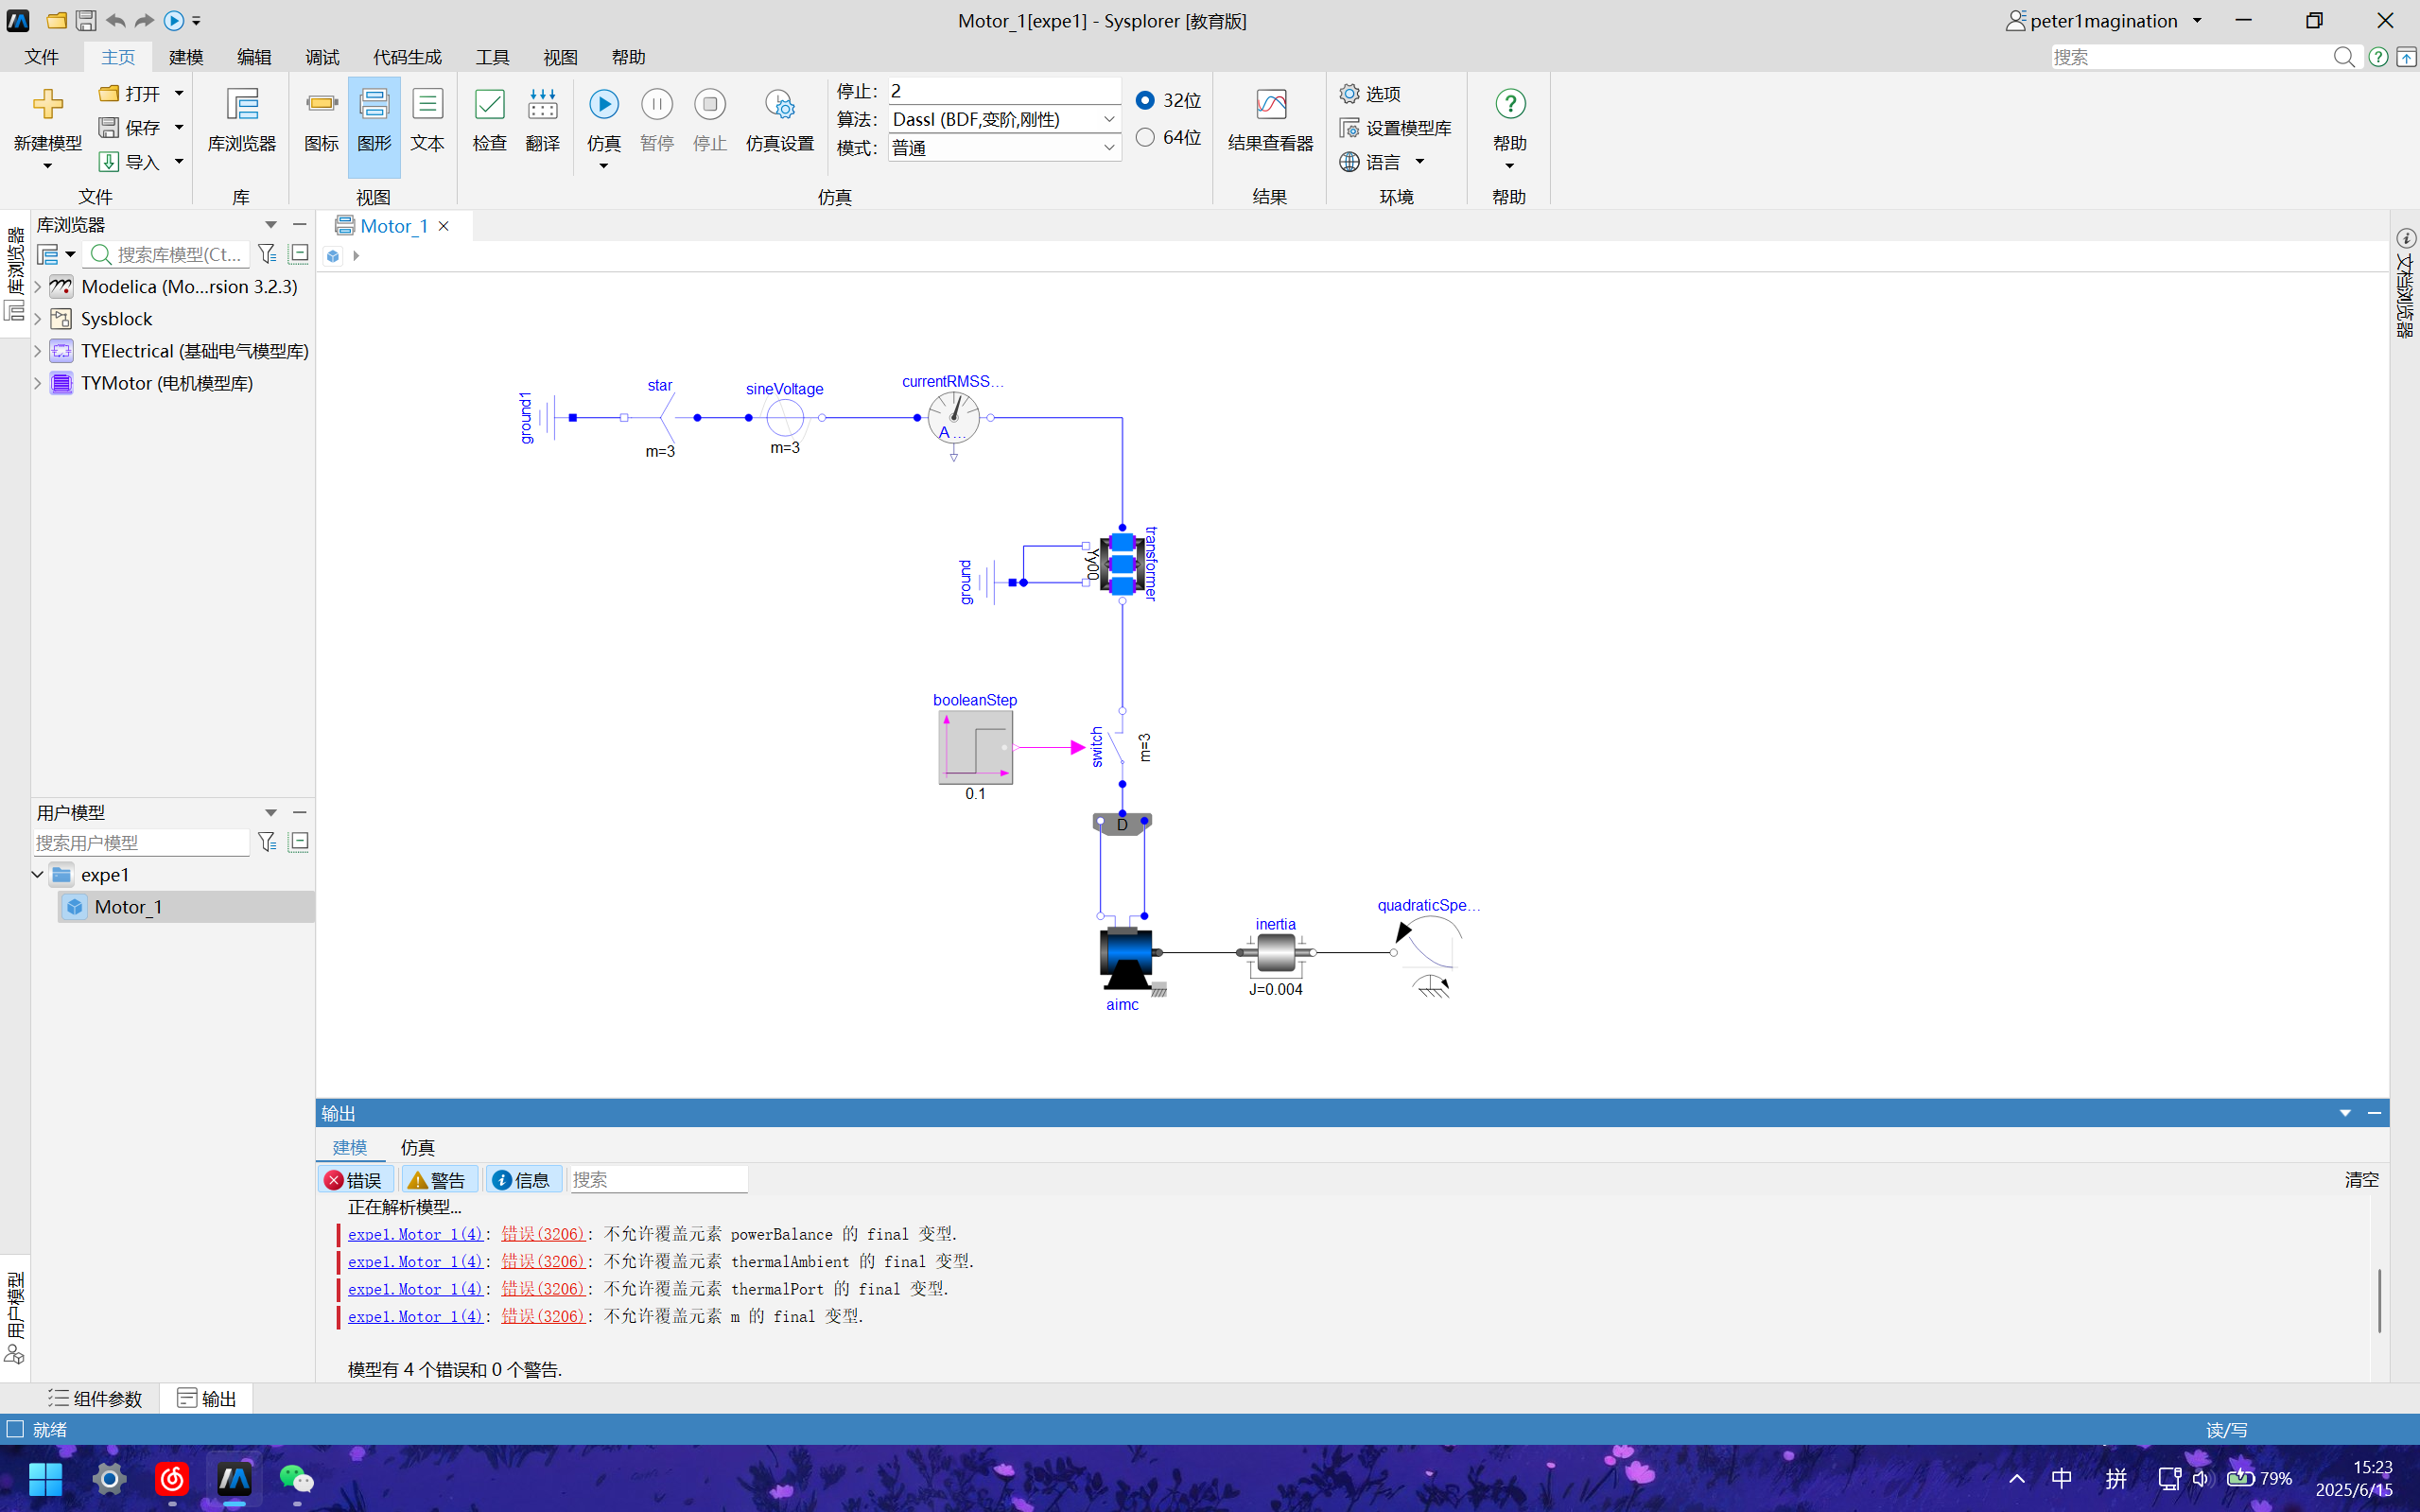Screen dimensions: 2420x1512
Task: Open the Windows Start menu
Action: click(x=46, y=1478)
